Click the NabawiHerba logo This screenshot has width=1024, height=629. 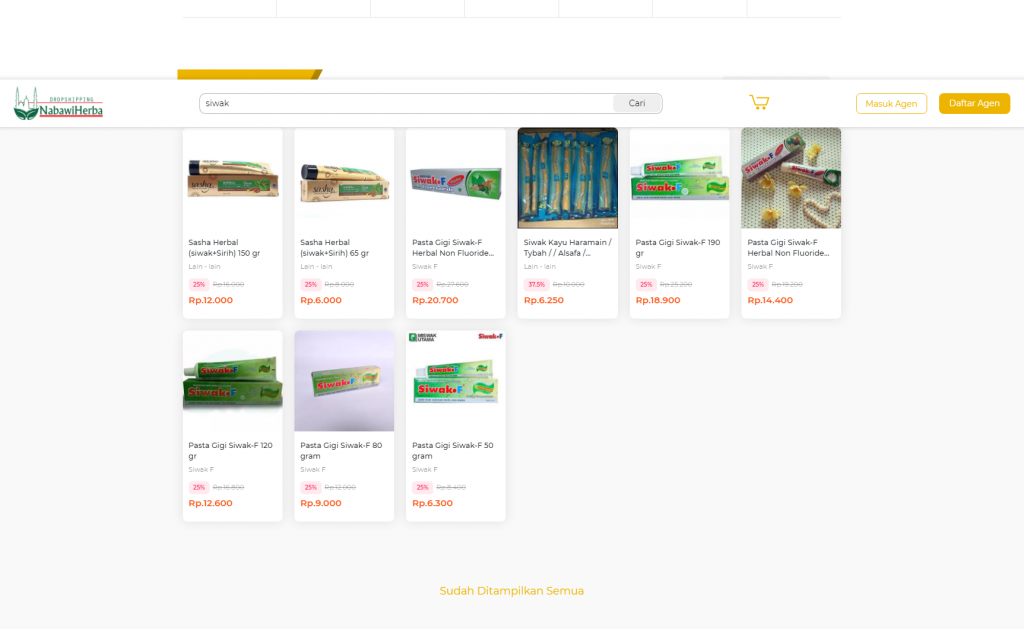[57, 102]
